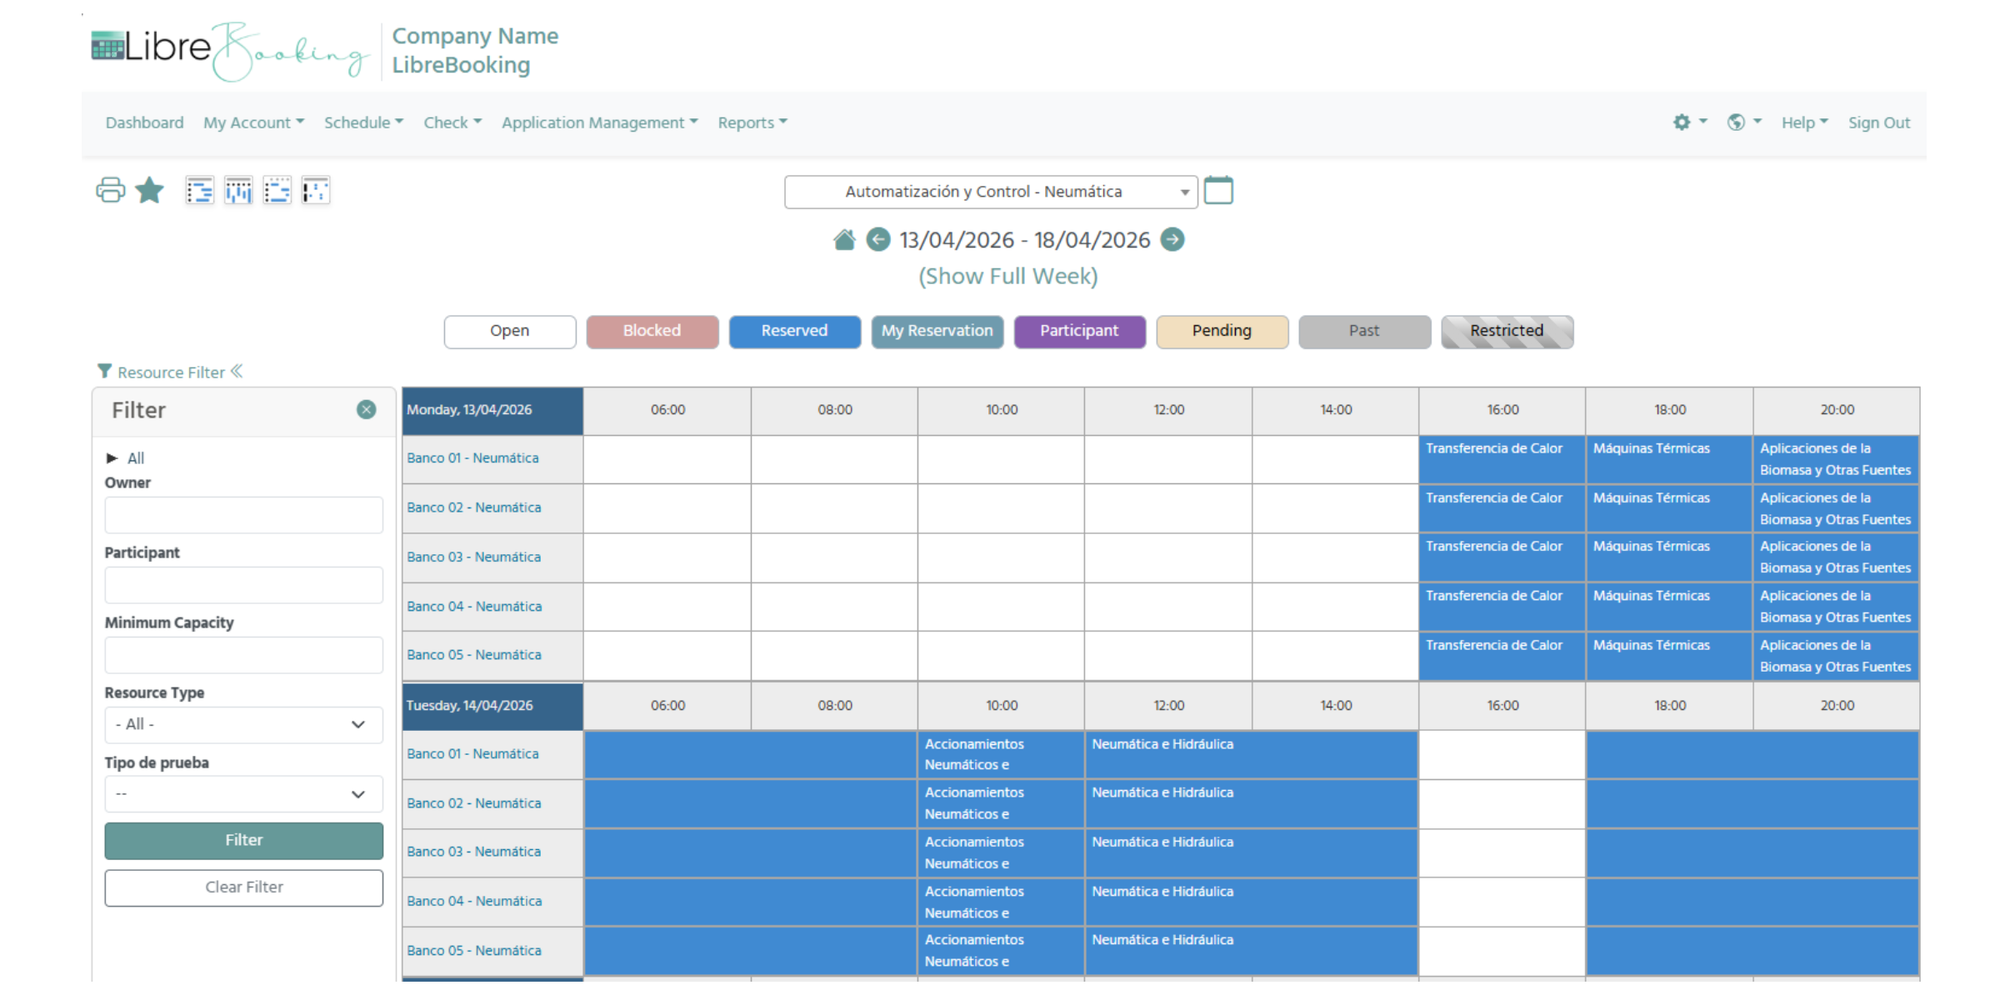Open the calendar date picker icon

click(x=1218, y=190)
